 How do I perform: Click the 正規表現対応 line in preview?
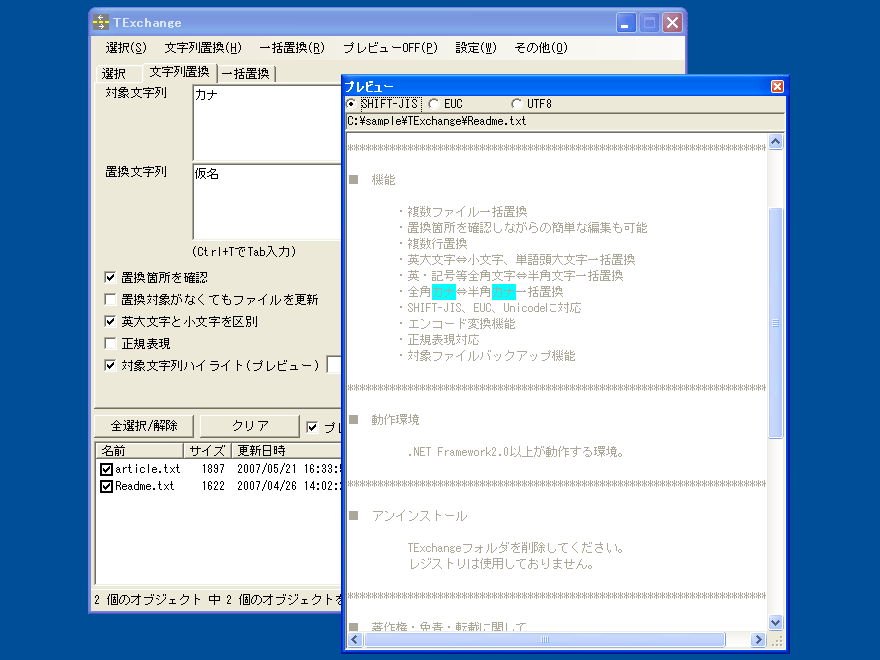[443, 340]
